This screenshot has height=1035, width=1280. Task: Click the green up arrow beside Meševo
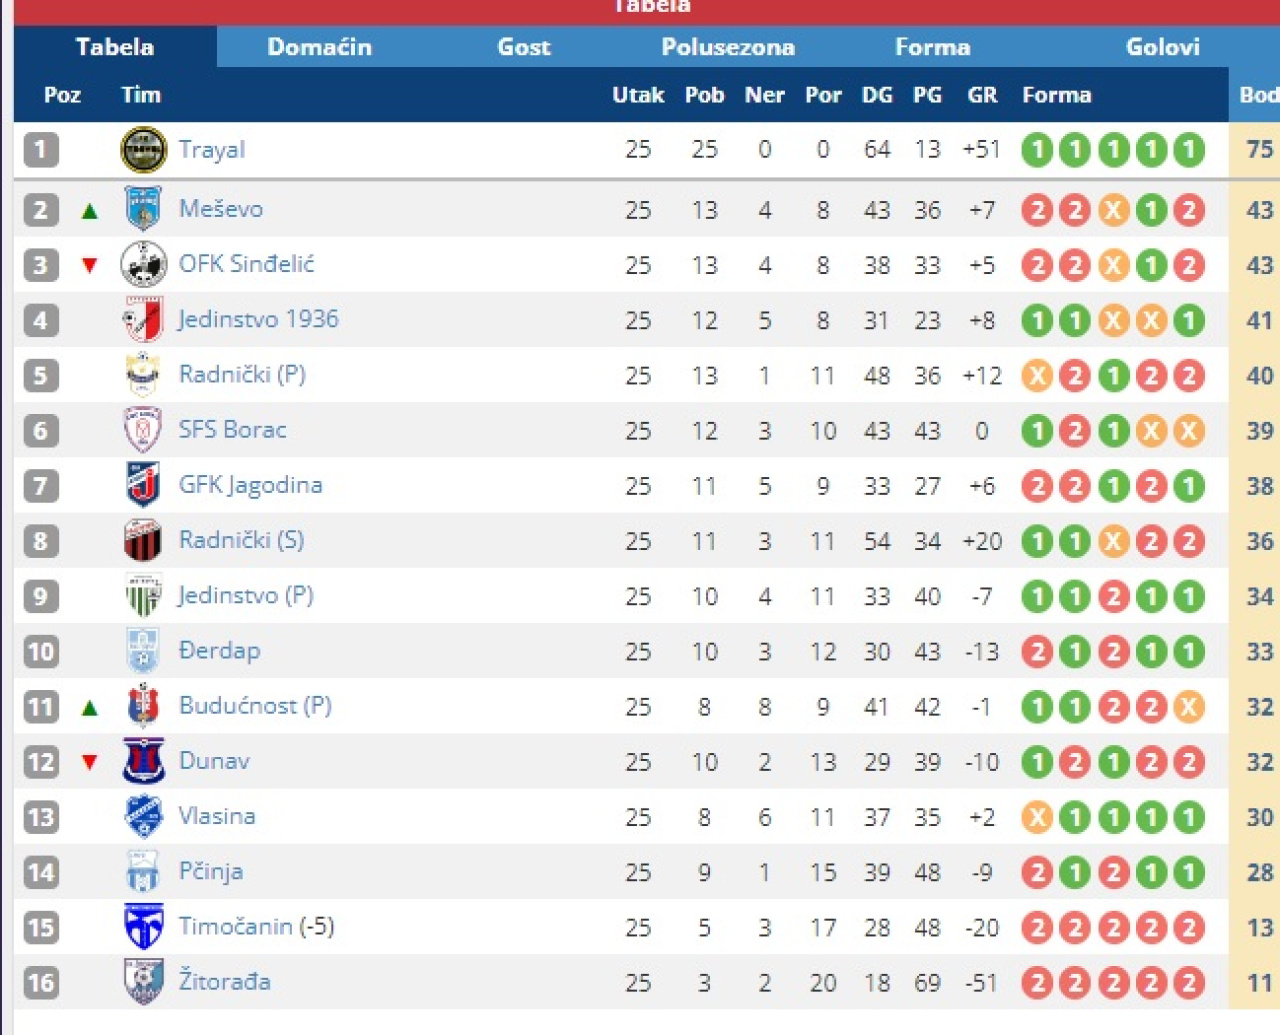tap(90, 210)
